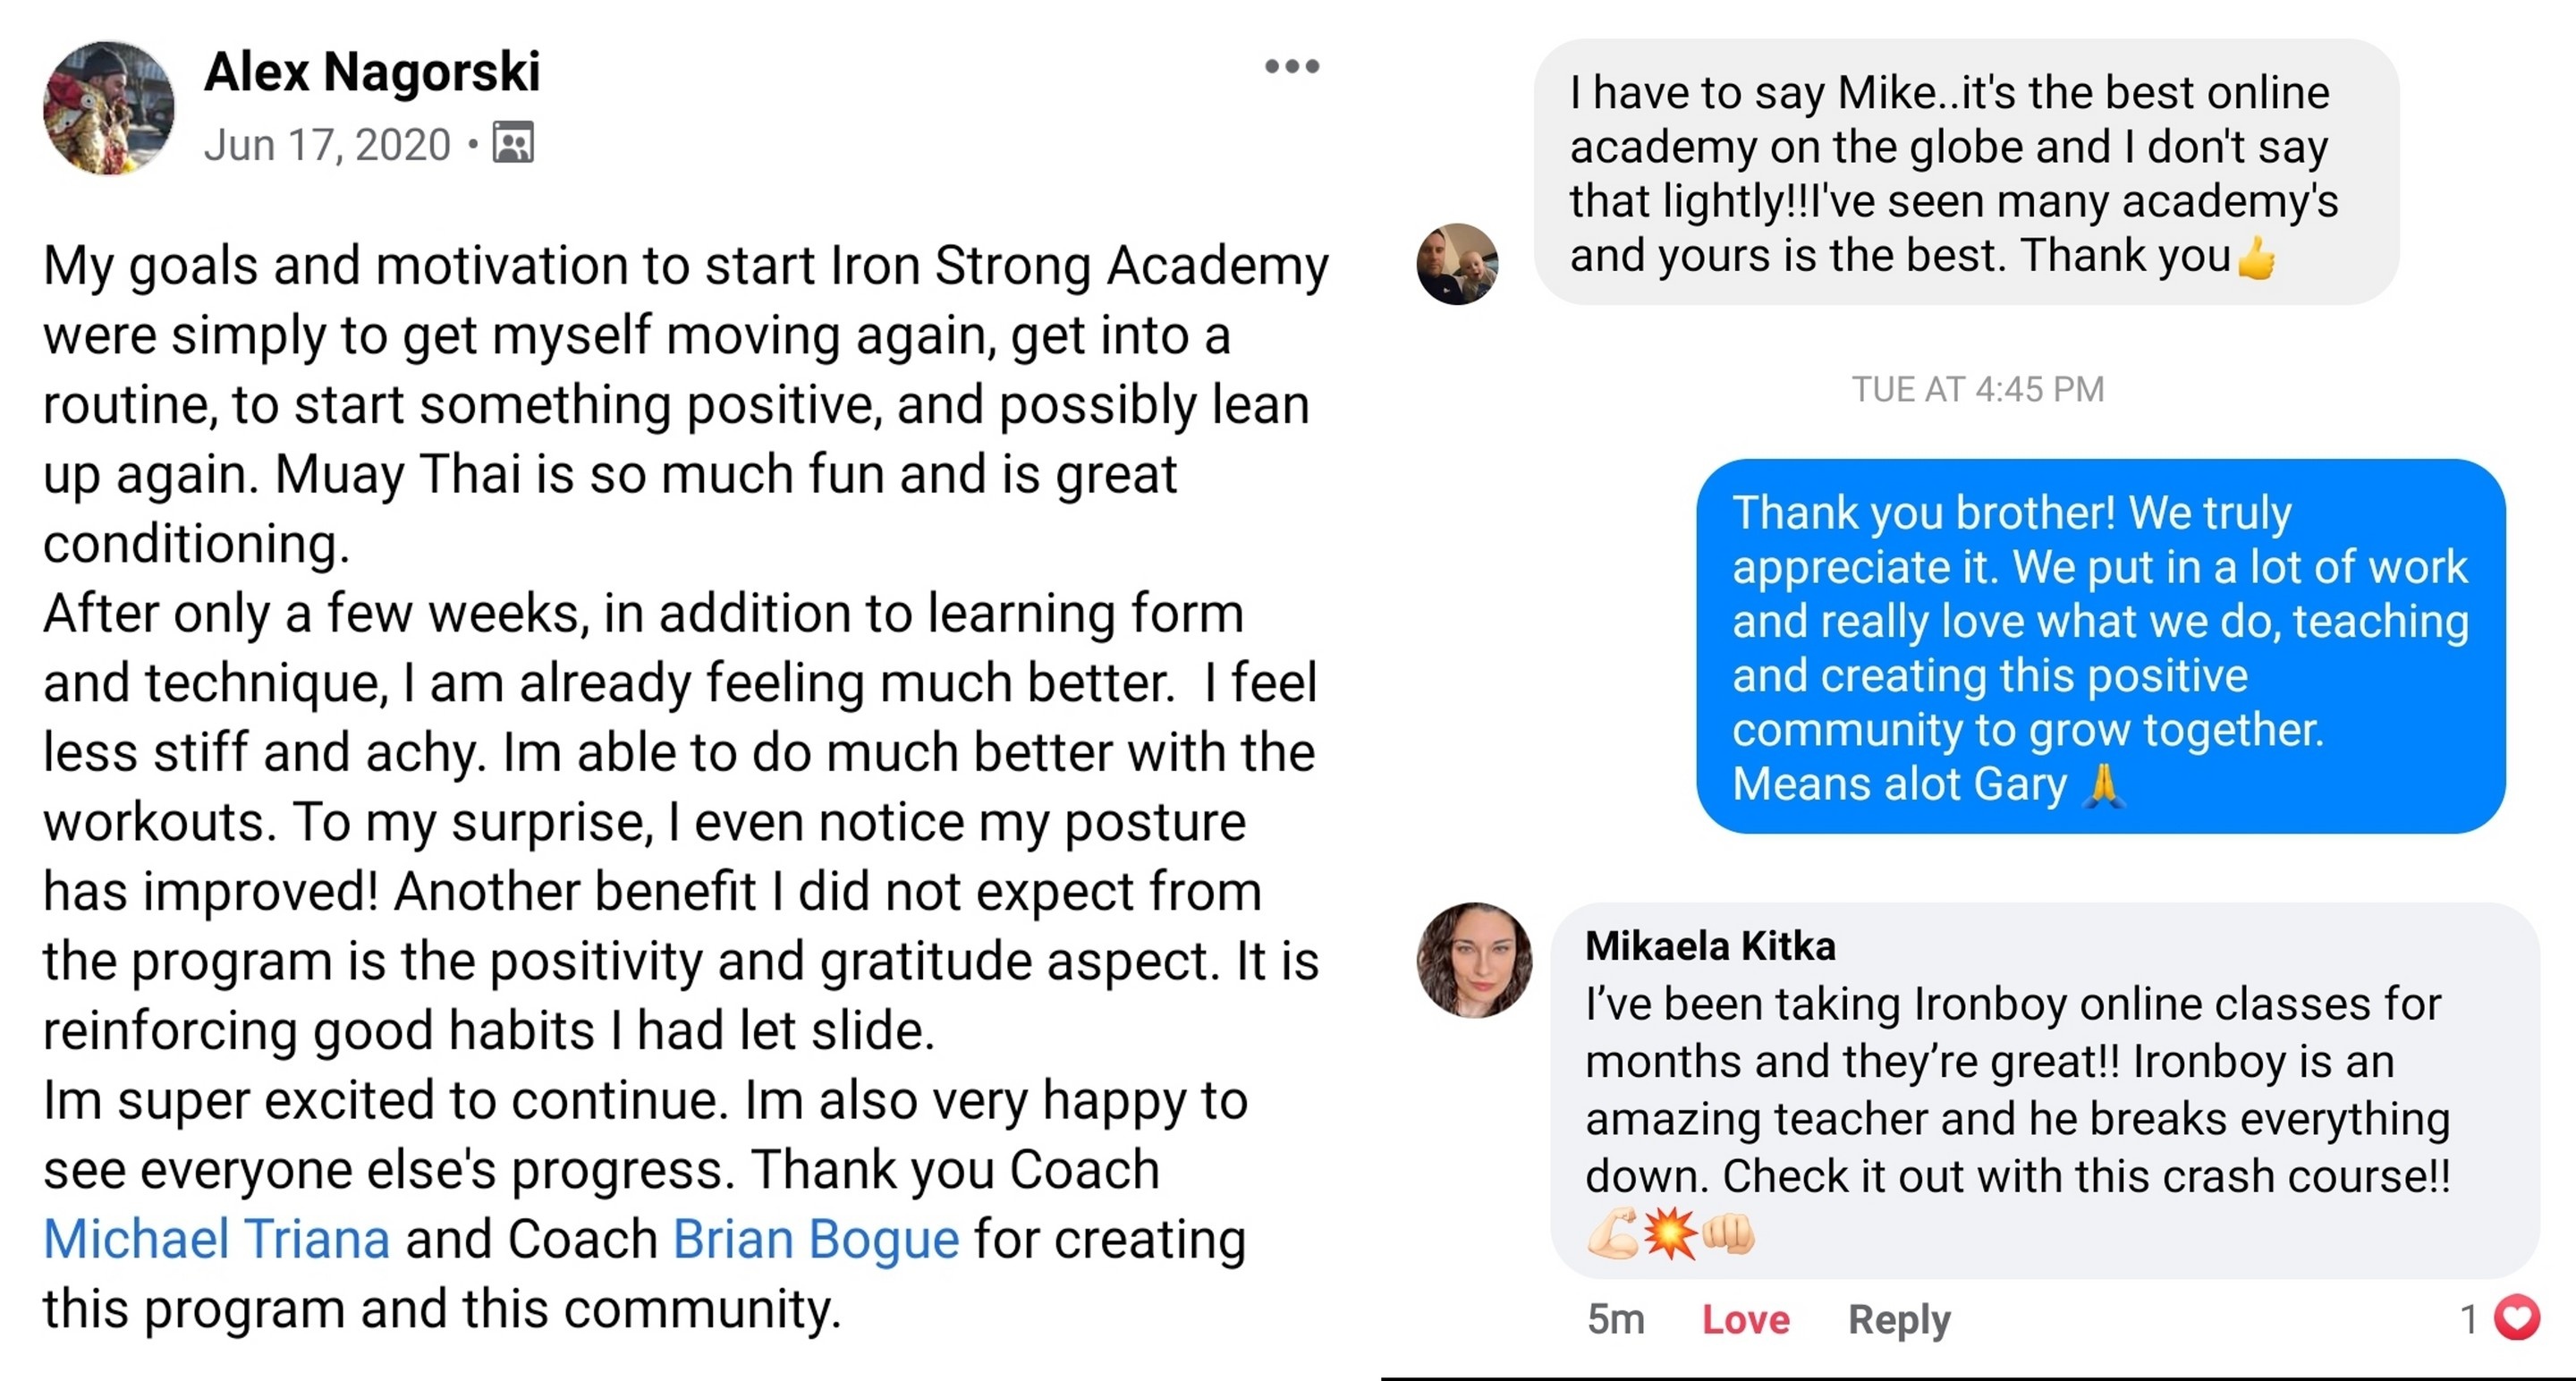The width and height of the screenshot is (2576, 1381).
Task: Click the thumbs up emoji in message
Action: click(x=2256, y=258)
